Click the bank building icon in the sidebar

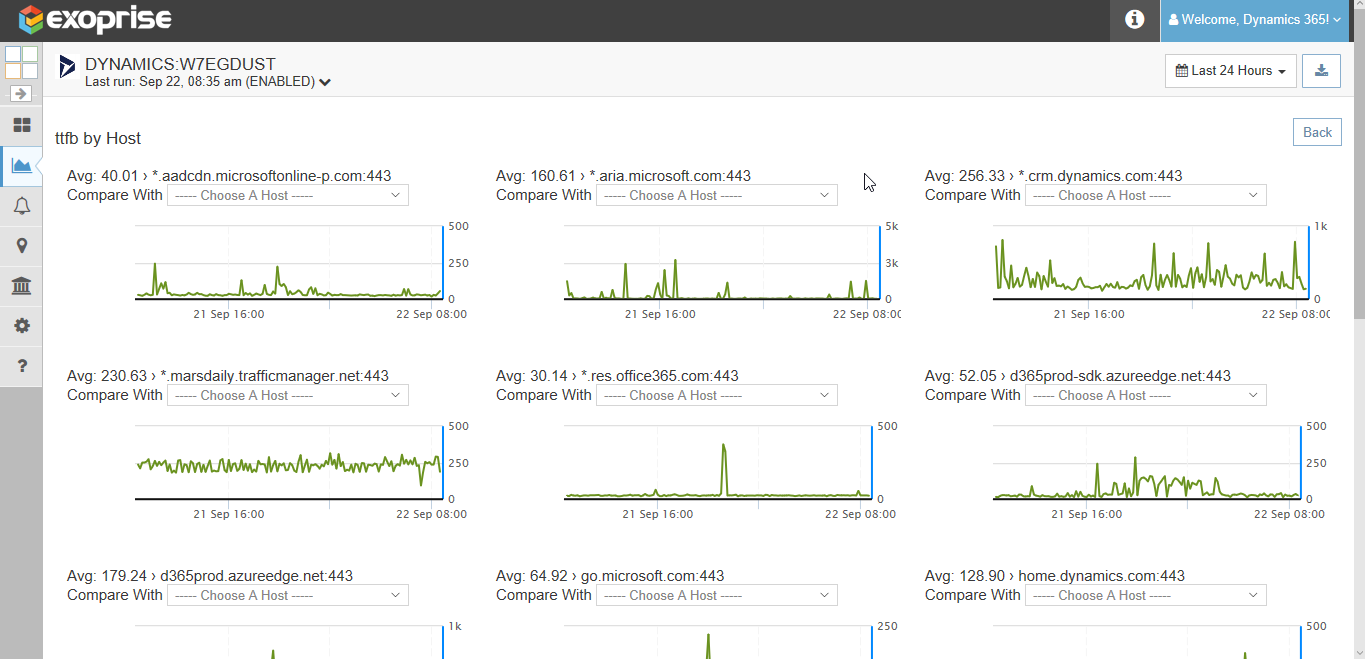[21, 287]
